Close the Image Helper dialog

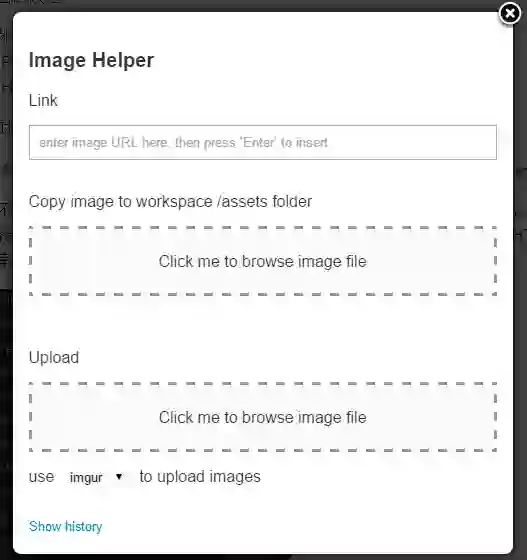510,14
